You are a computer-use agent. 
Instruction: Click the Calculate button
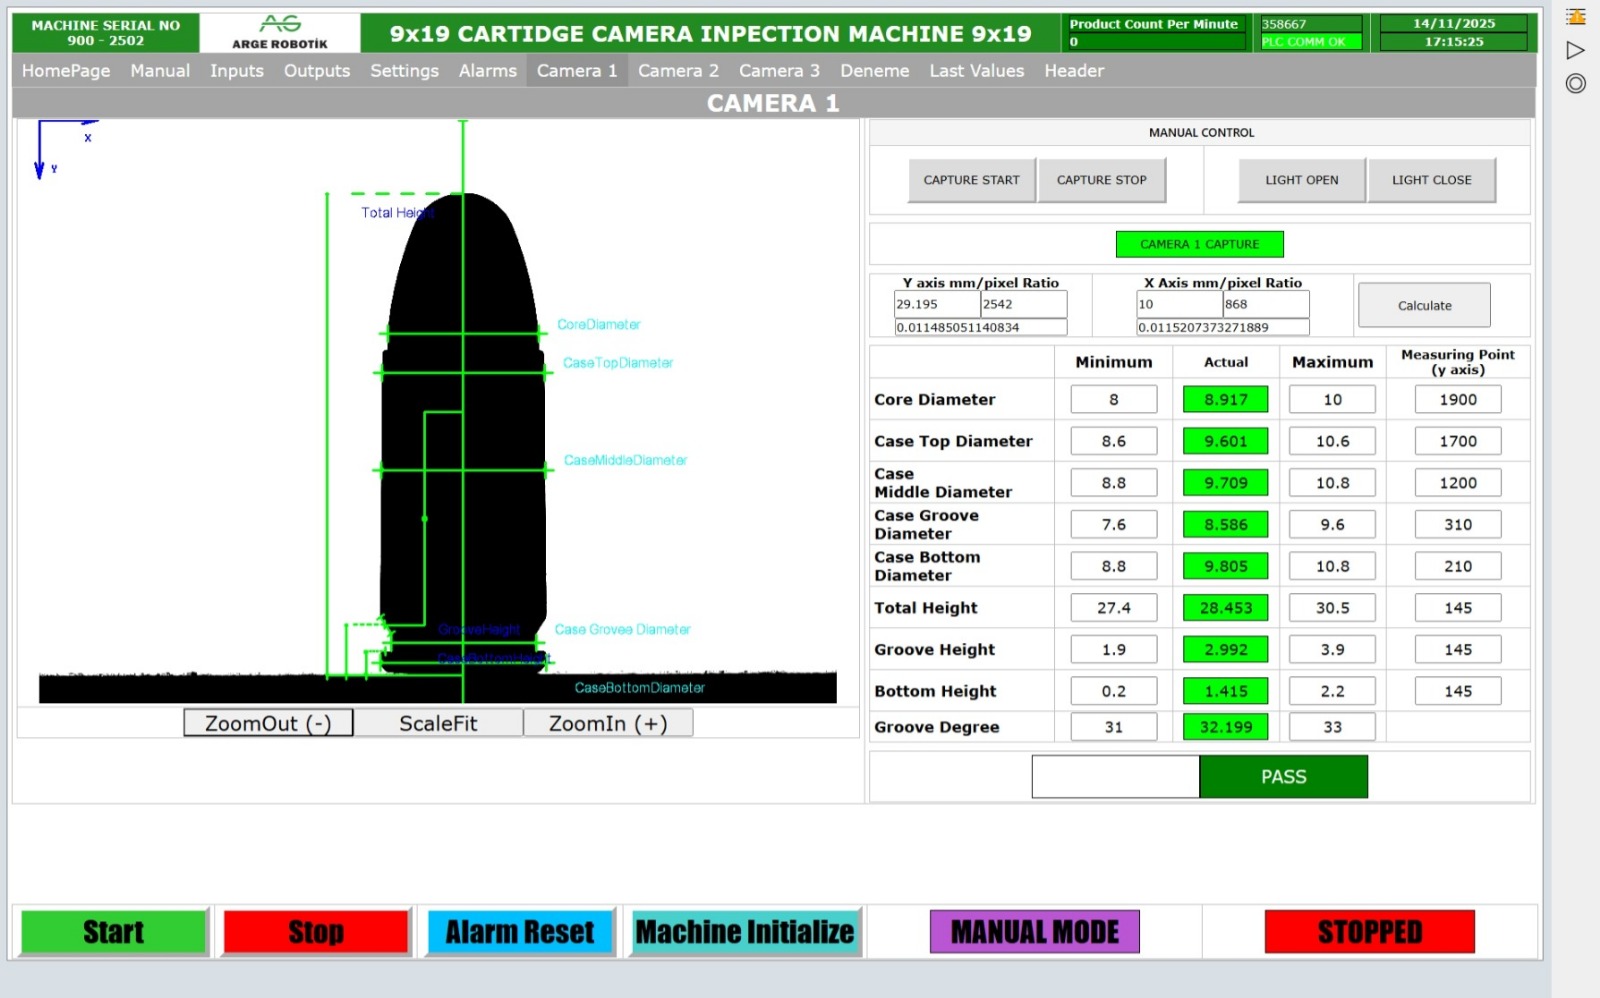click(1424, 306)
